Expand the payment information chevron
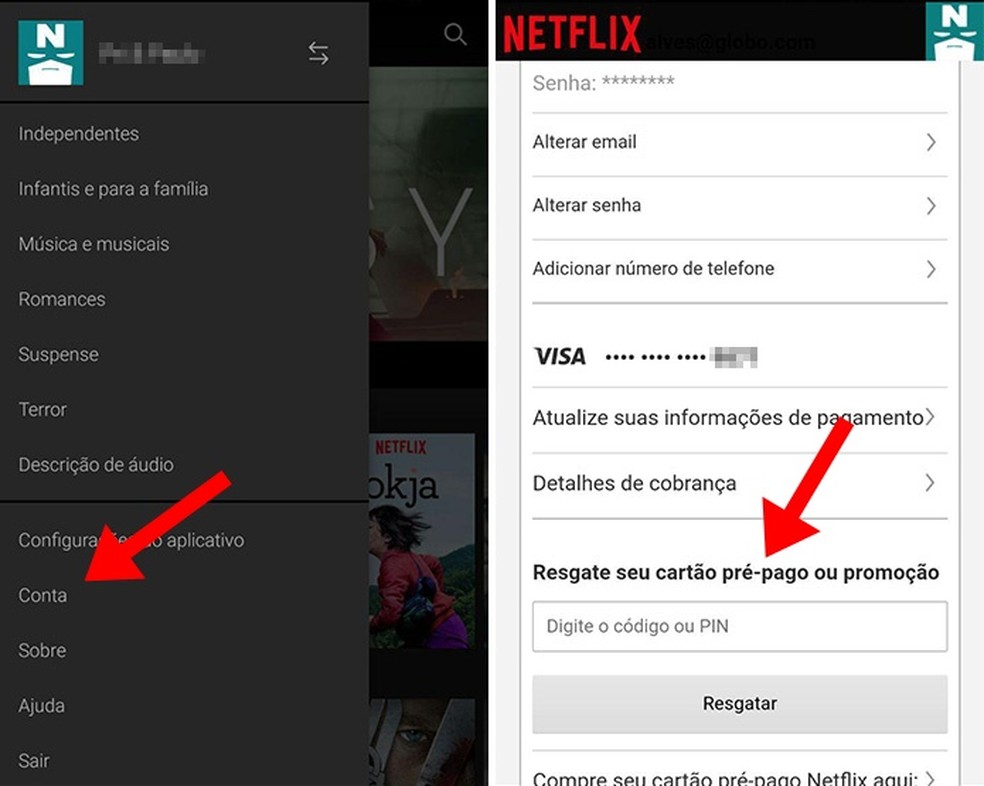 click(x=931, y=416)
